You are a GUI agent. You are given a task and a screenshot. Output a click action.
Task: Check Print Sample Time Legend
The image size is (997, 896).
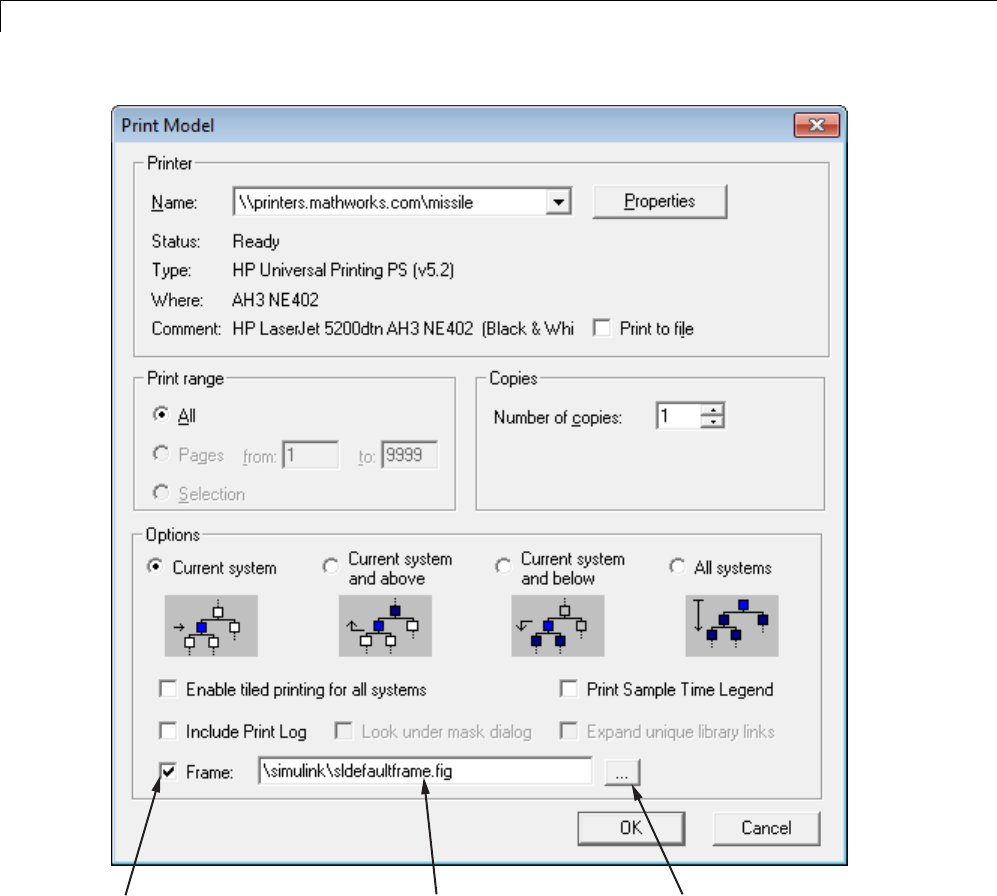tap(568, 689)
